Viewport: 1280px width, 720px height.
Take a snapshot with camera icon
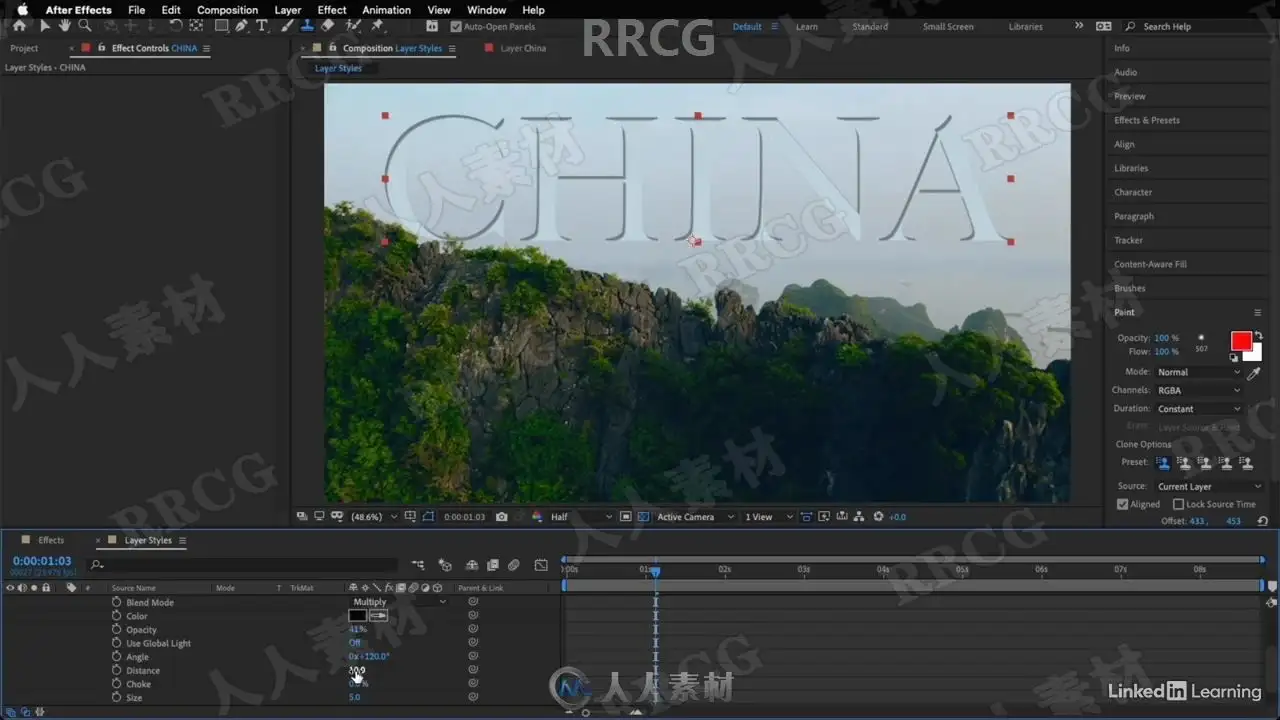[501, 517]
